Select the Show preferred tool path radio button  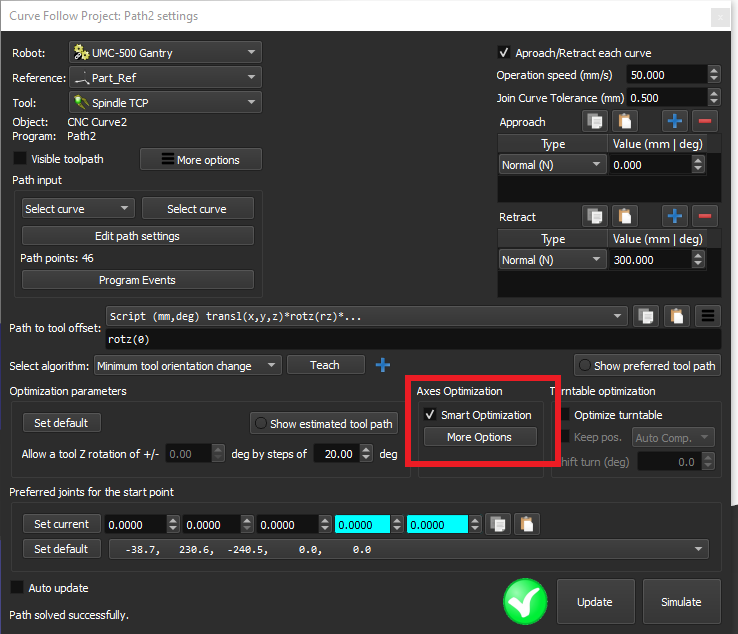click(584, 366)
